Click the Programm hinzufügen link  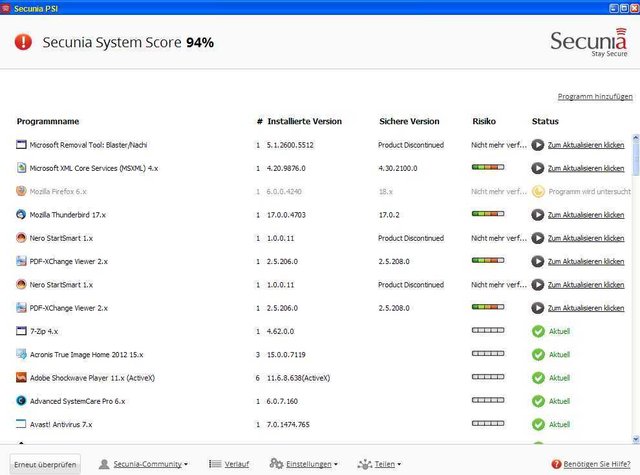point(595,96)
